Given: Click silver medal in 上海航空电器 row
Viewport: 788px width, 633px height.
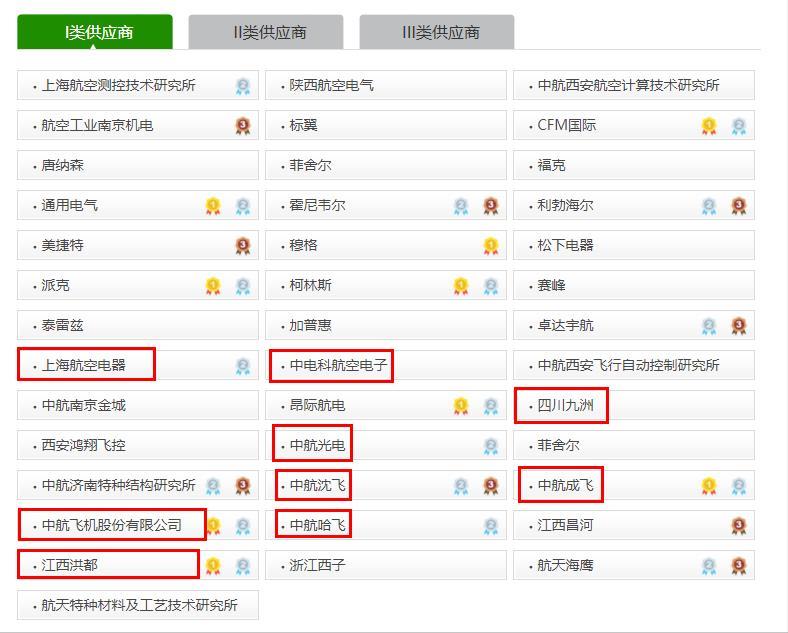Looking at the screenshot, I should click(243, 366).
